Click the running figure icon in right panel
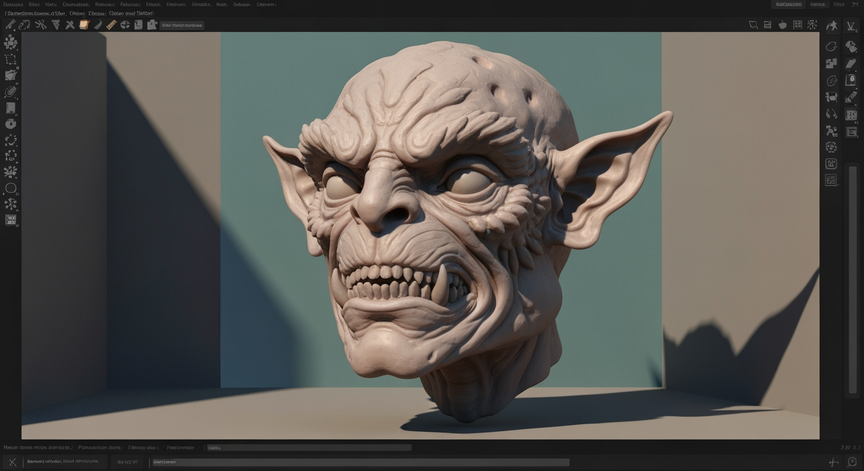The image size is (864, 471). (x=831, y=26)
